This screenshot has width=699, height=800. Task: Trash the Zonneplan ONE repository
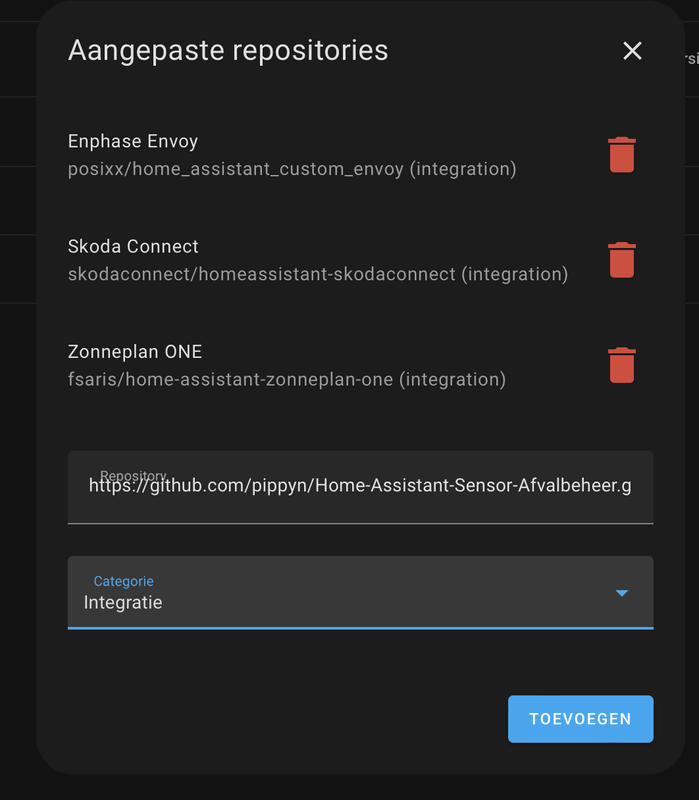pyautogui.click(x=622, y=365)
